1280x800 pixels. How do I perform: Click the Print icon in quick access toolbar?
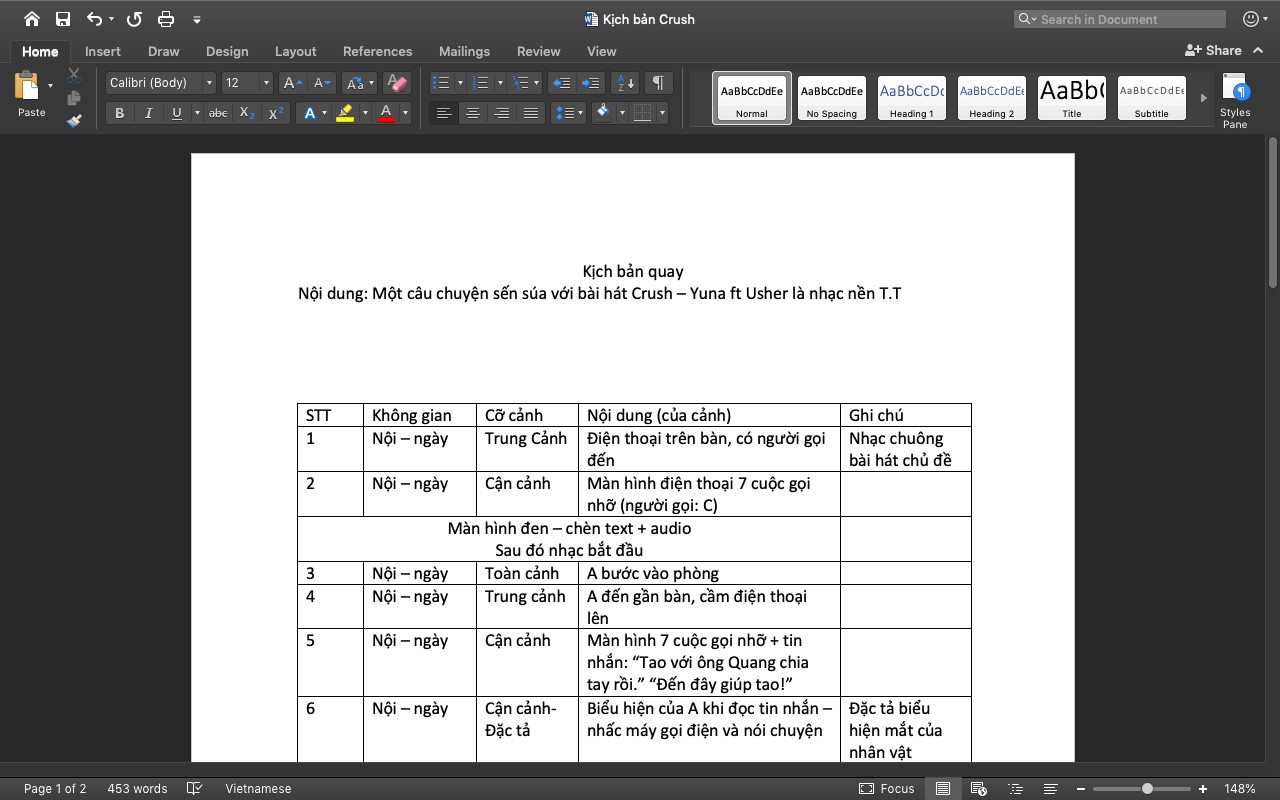(x=166, y=19)
